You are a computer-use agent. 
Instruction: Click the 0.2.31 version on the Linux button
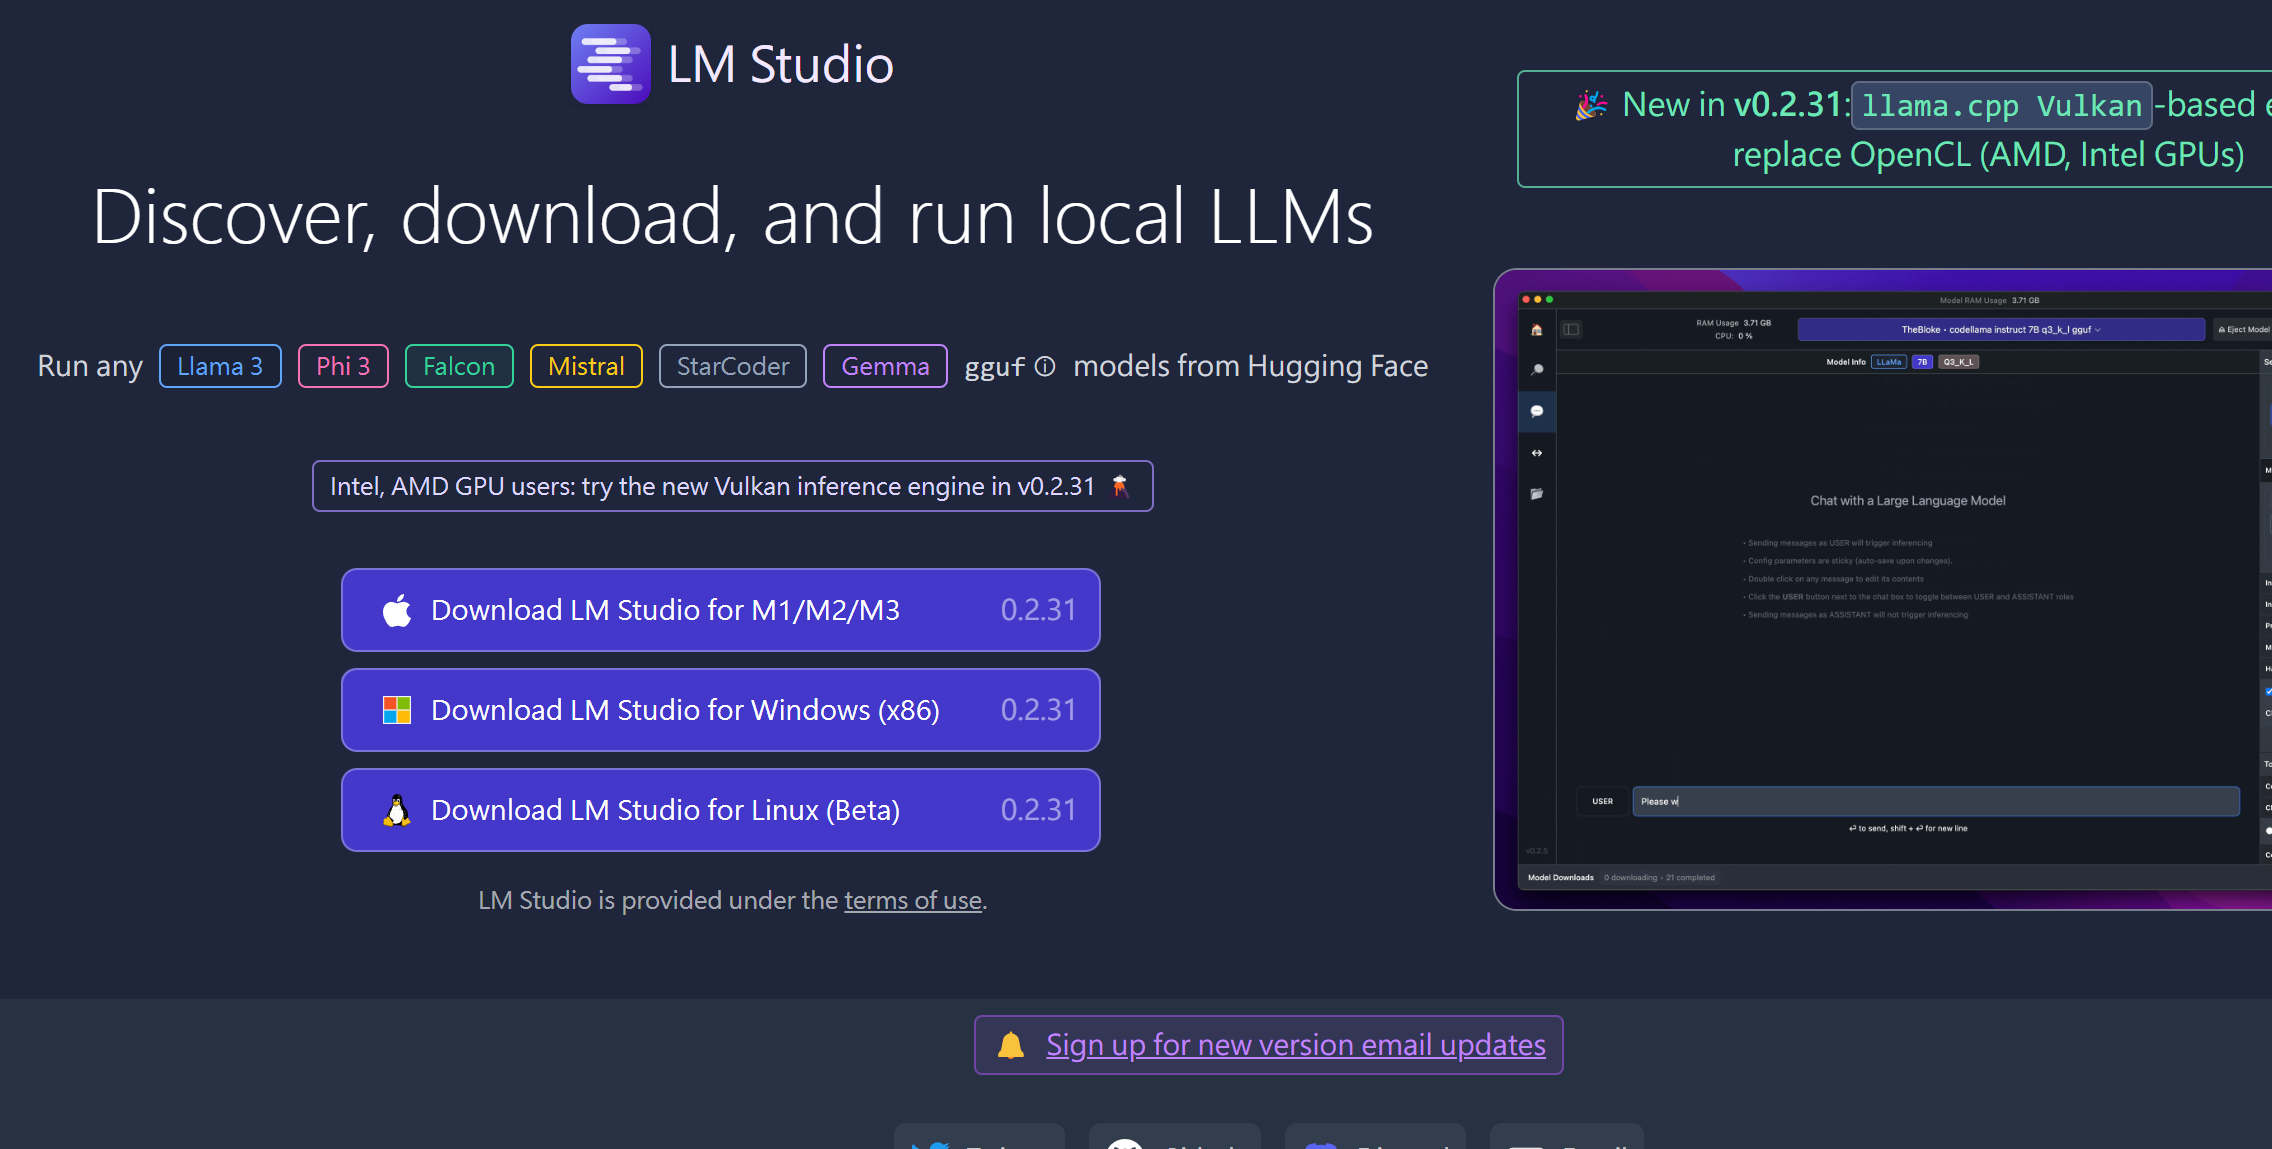click(1038, 810)
